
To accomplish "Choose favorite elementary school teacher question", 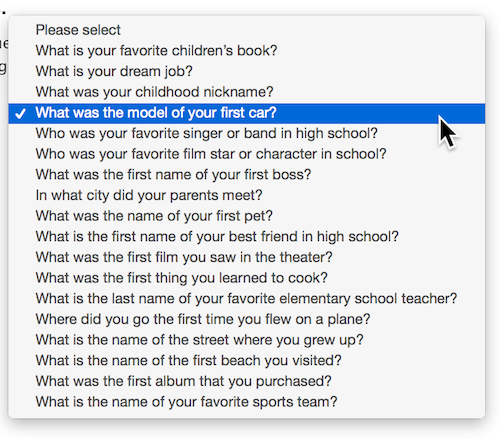I will pyautogui.click(x=247, y=299).
